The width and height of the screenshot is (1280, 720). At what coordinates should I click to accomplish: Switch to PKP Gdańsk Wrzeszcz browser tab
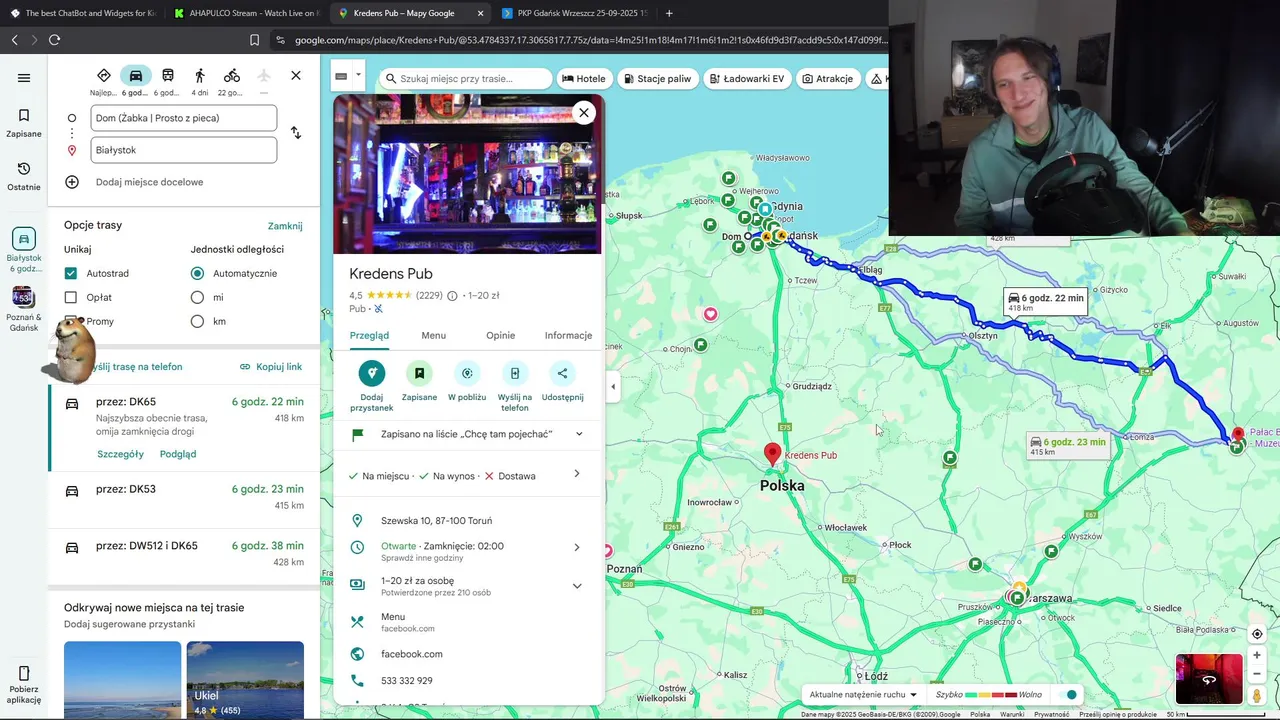click(x=574, y=13)
